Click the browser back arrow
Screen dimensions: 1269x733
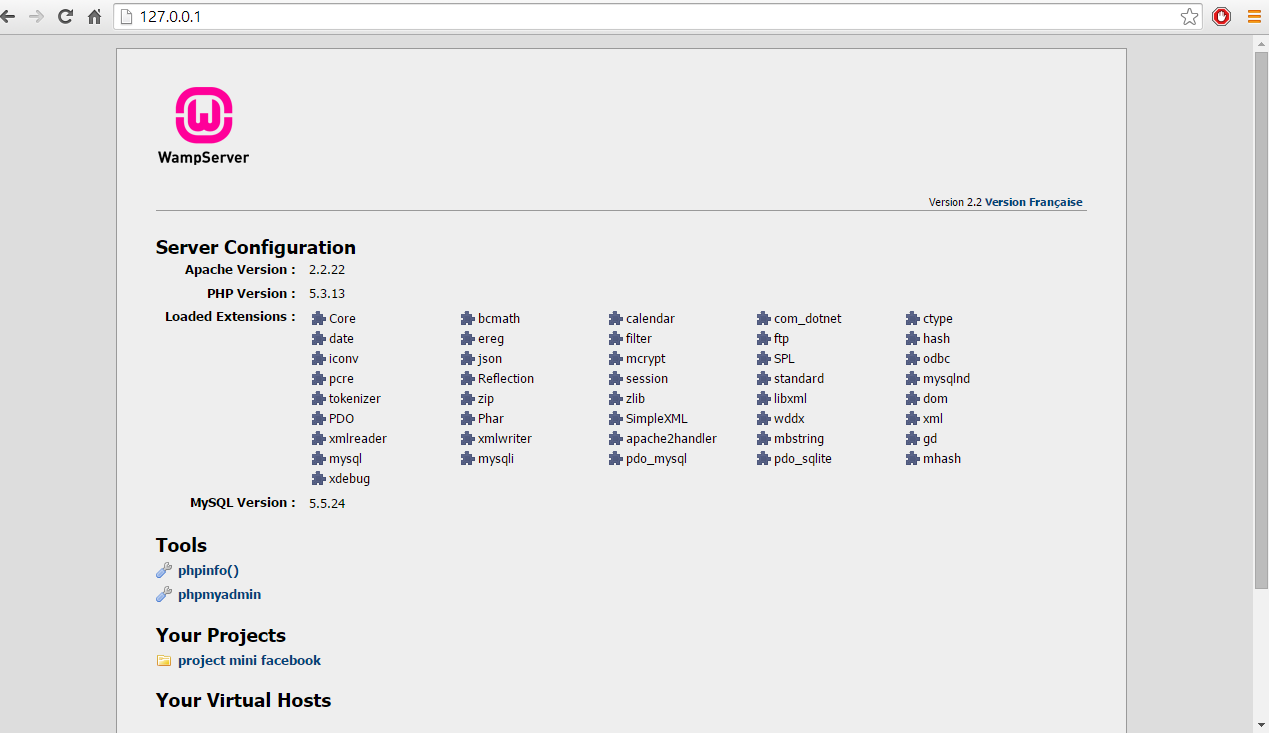(x=8, y=16)
